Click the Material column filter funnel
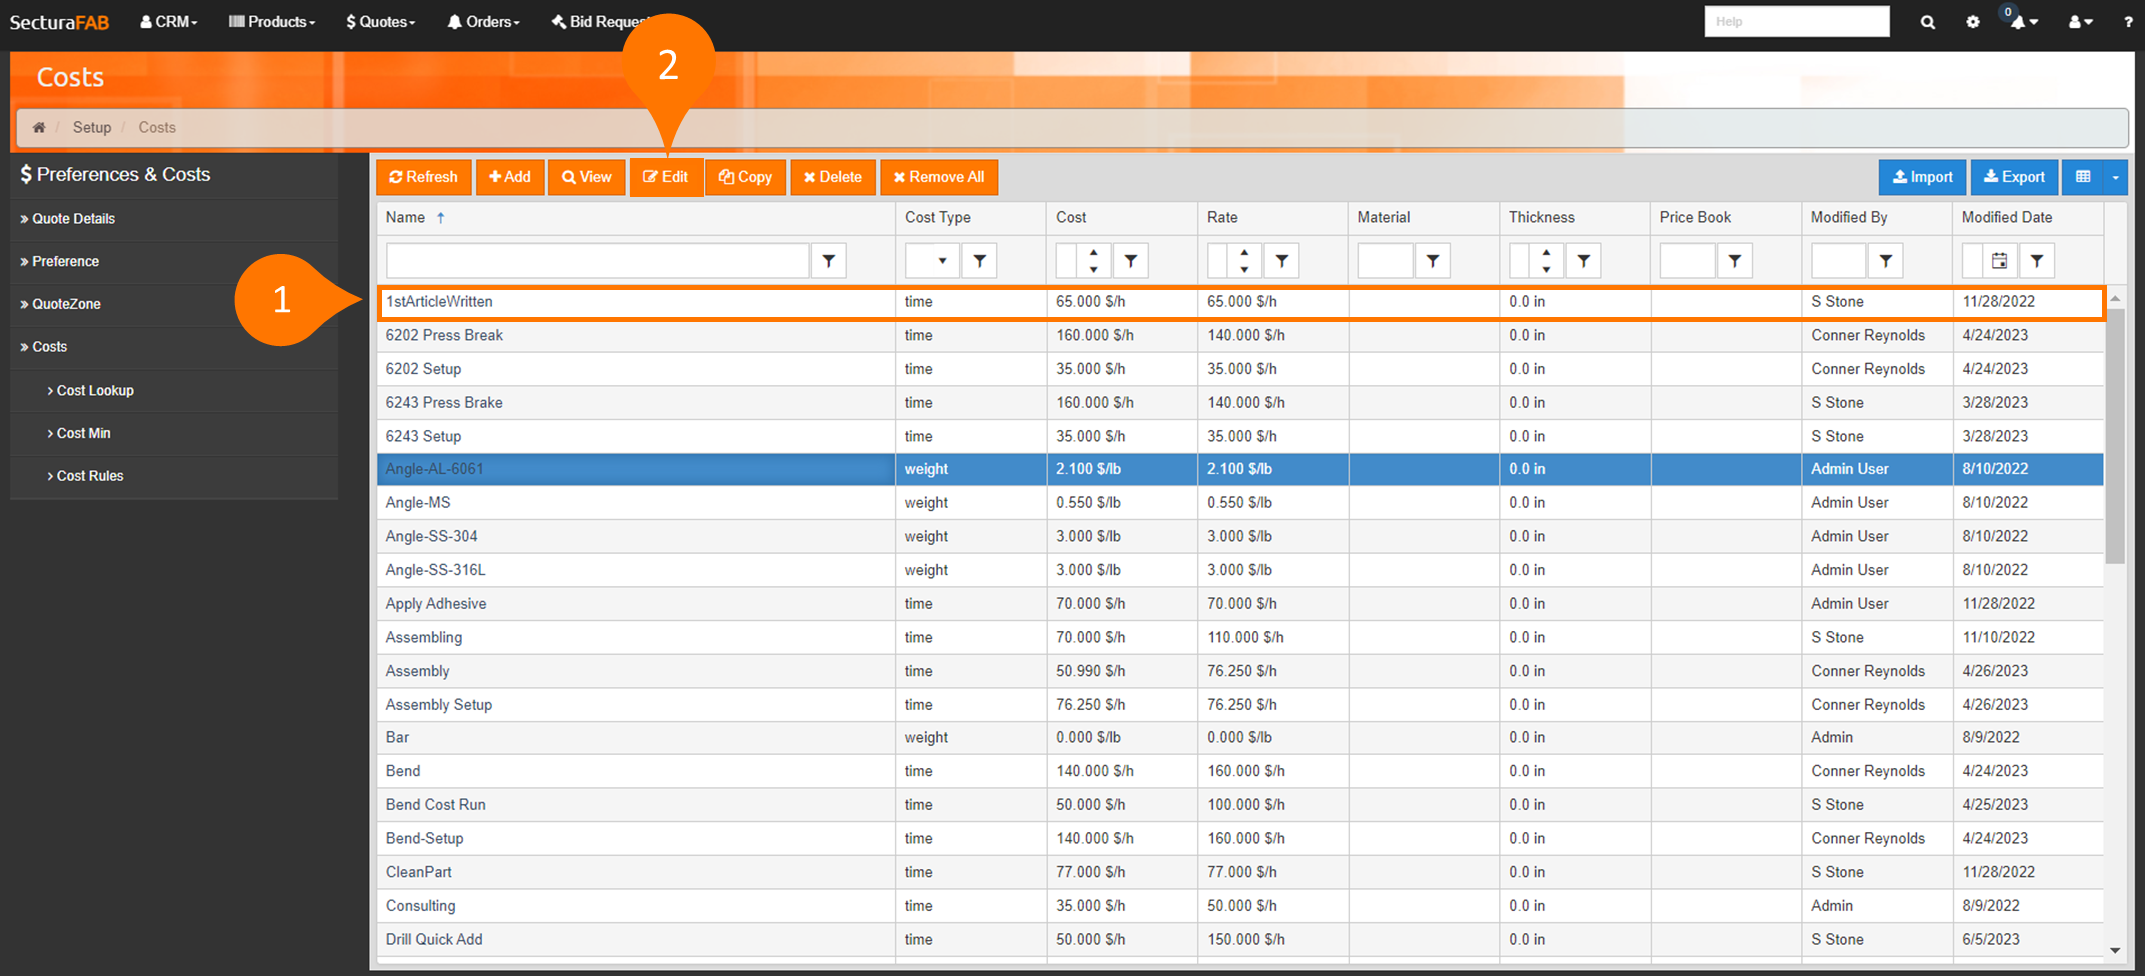Image resolution: width=2145 pixels, height=976 pixels. click(x=1433, y=261)
